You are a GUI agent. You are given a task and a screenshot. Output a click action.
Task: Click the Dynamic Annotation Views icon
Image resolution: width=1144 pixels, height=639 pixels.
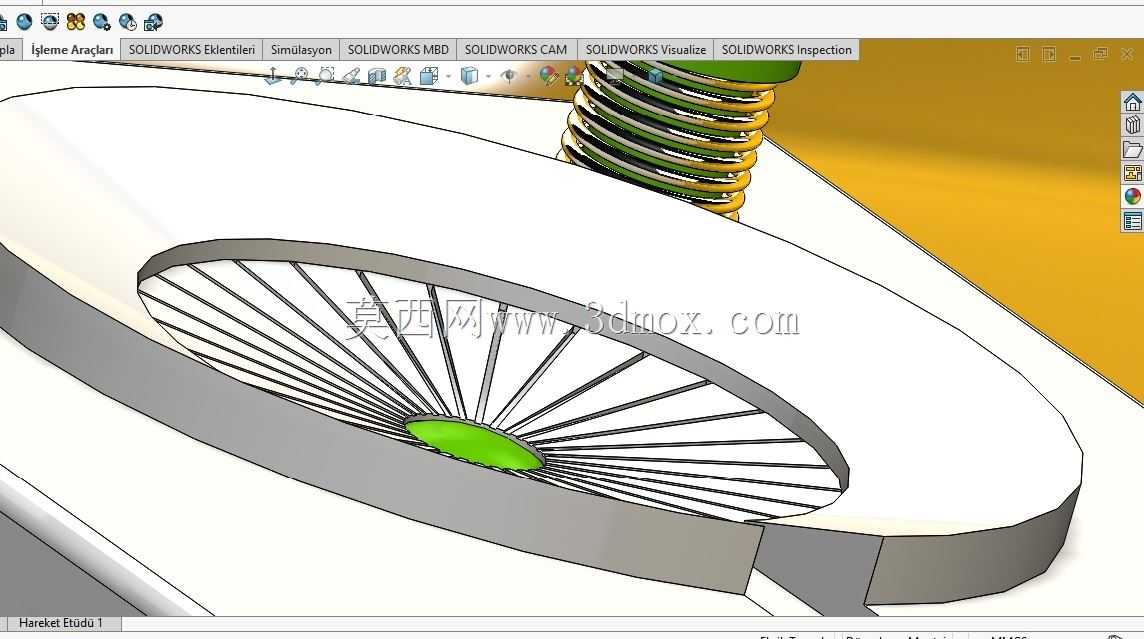[403, 76]
